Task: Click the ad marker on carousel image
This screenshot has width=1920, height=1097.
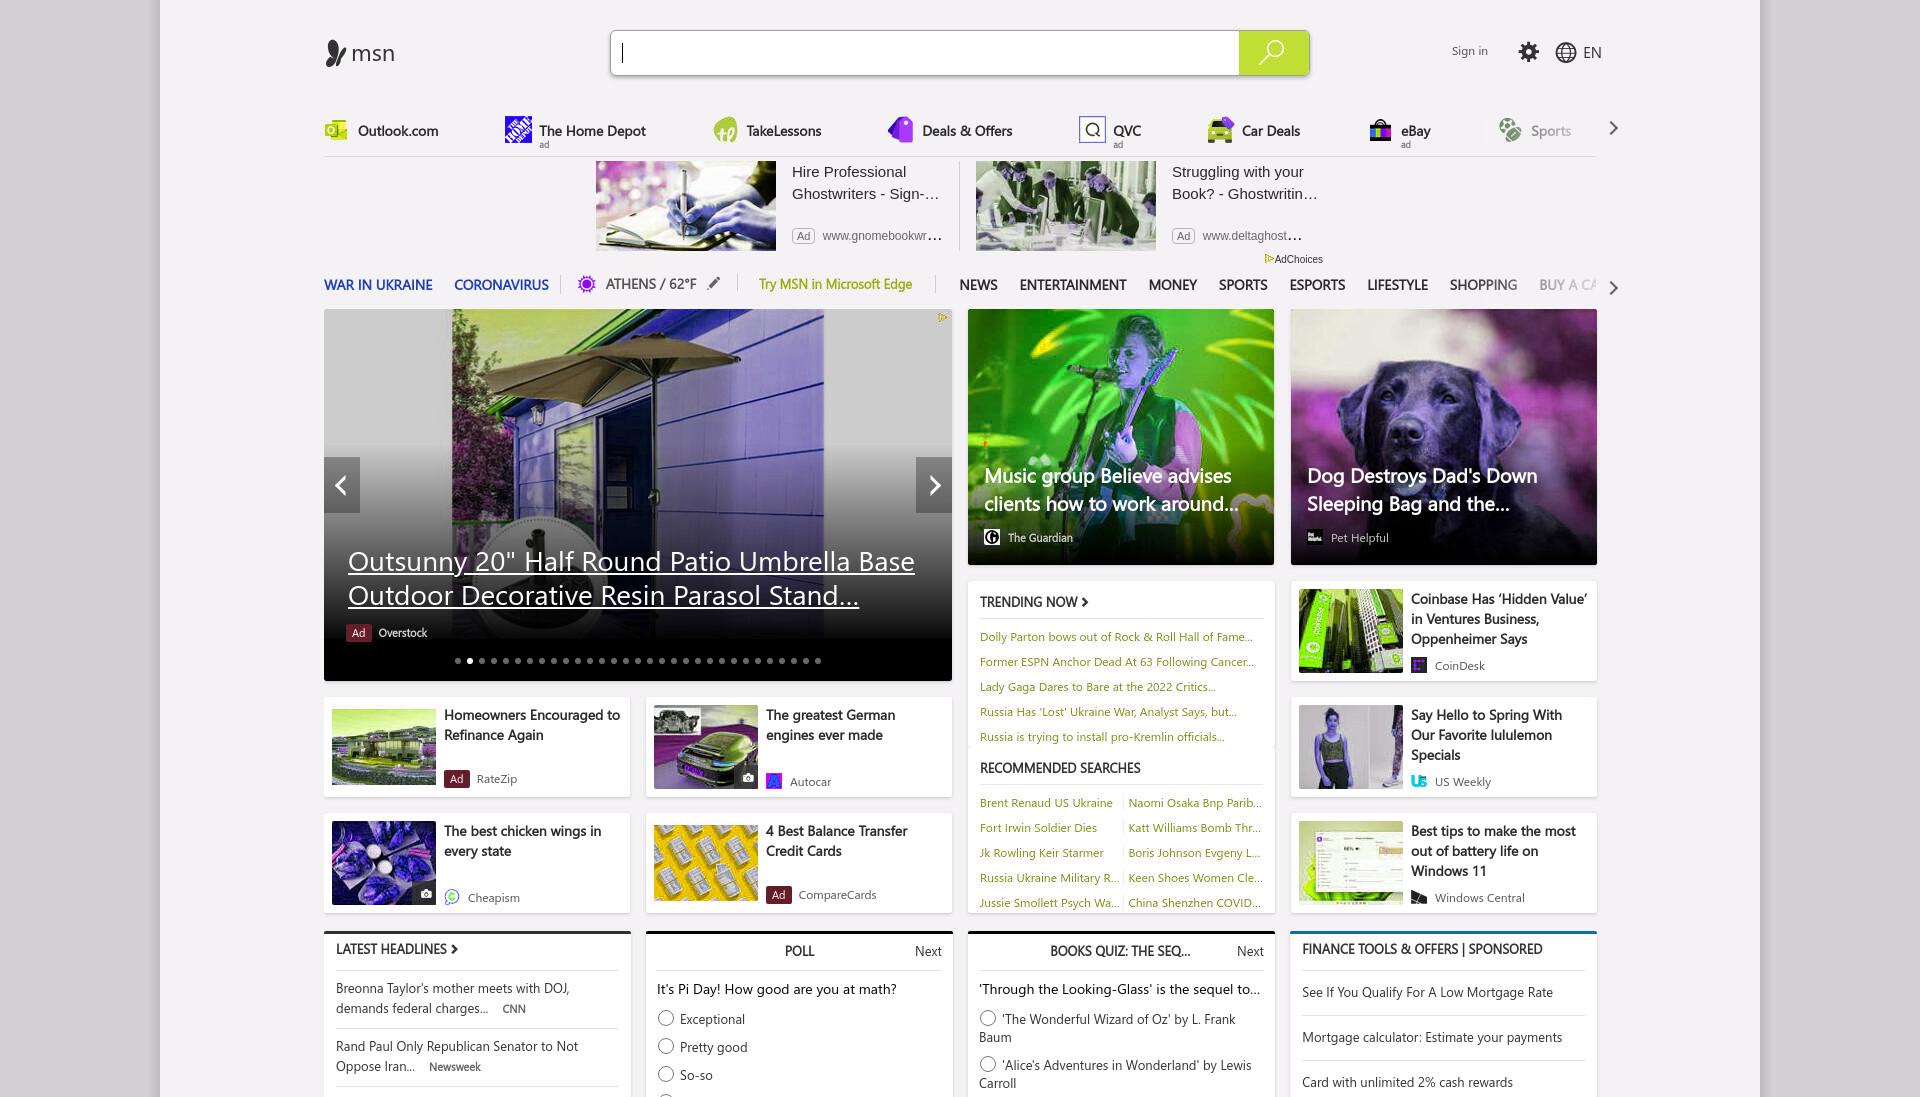Action: tap(942, 318)
